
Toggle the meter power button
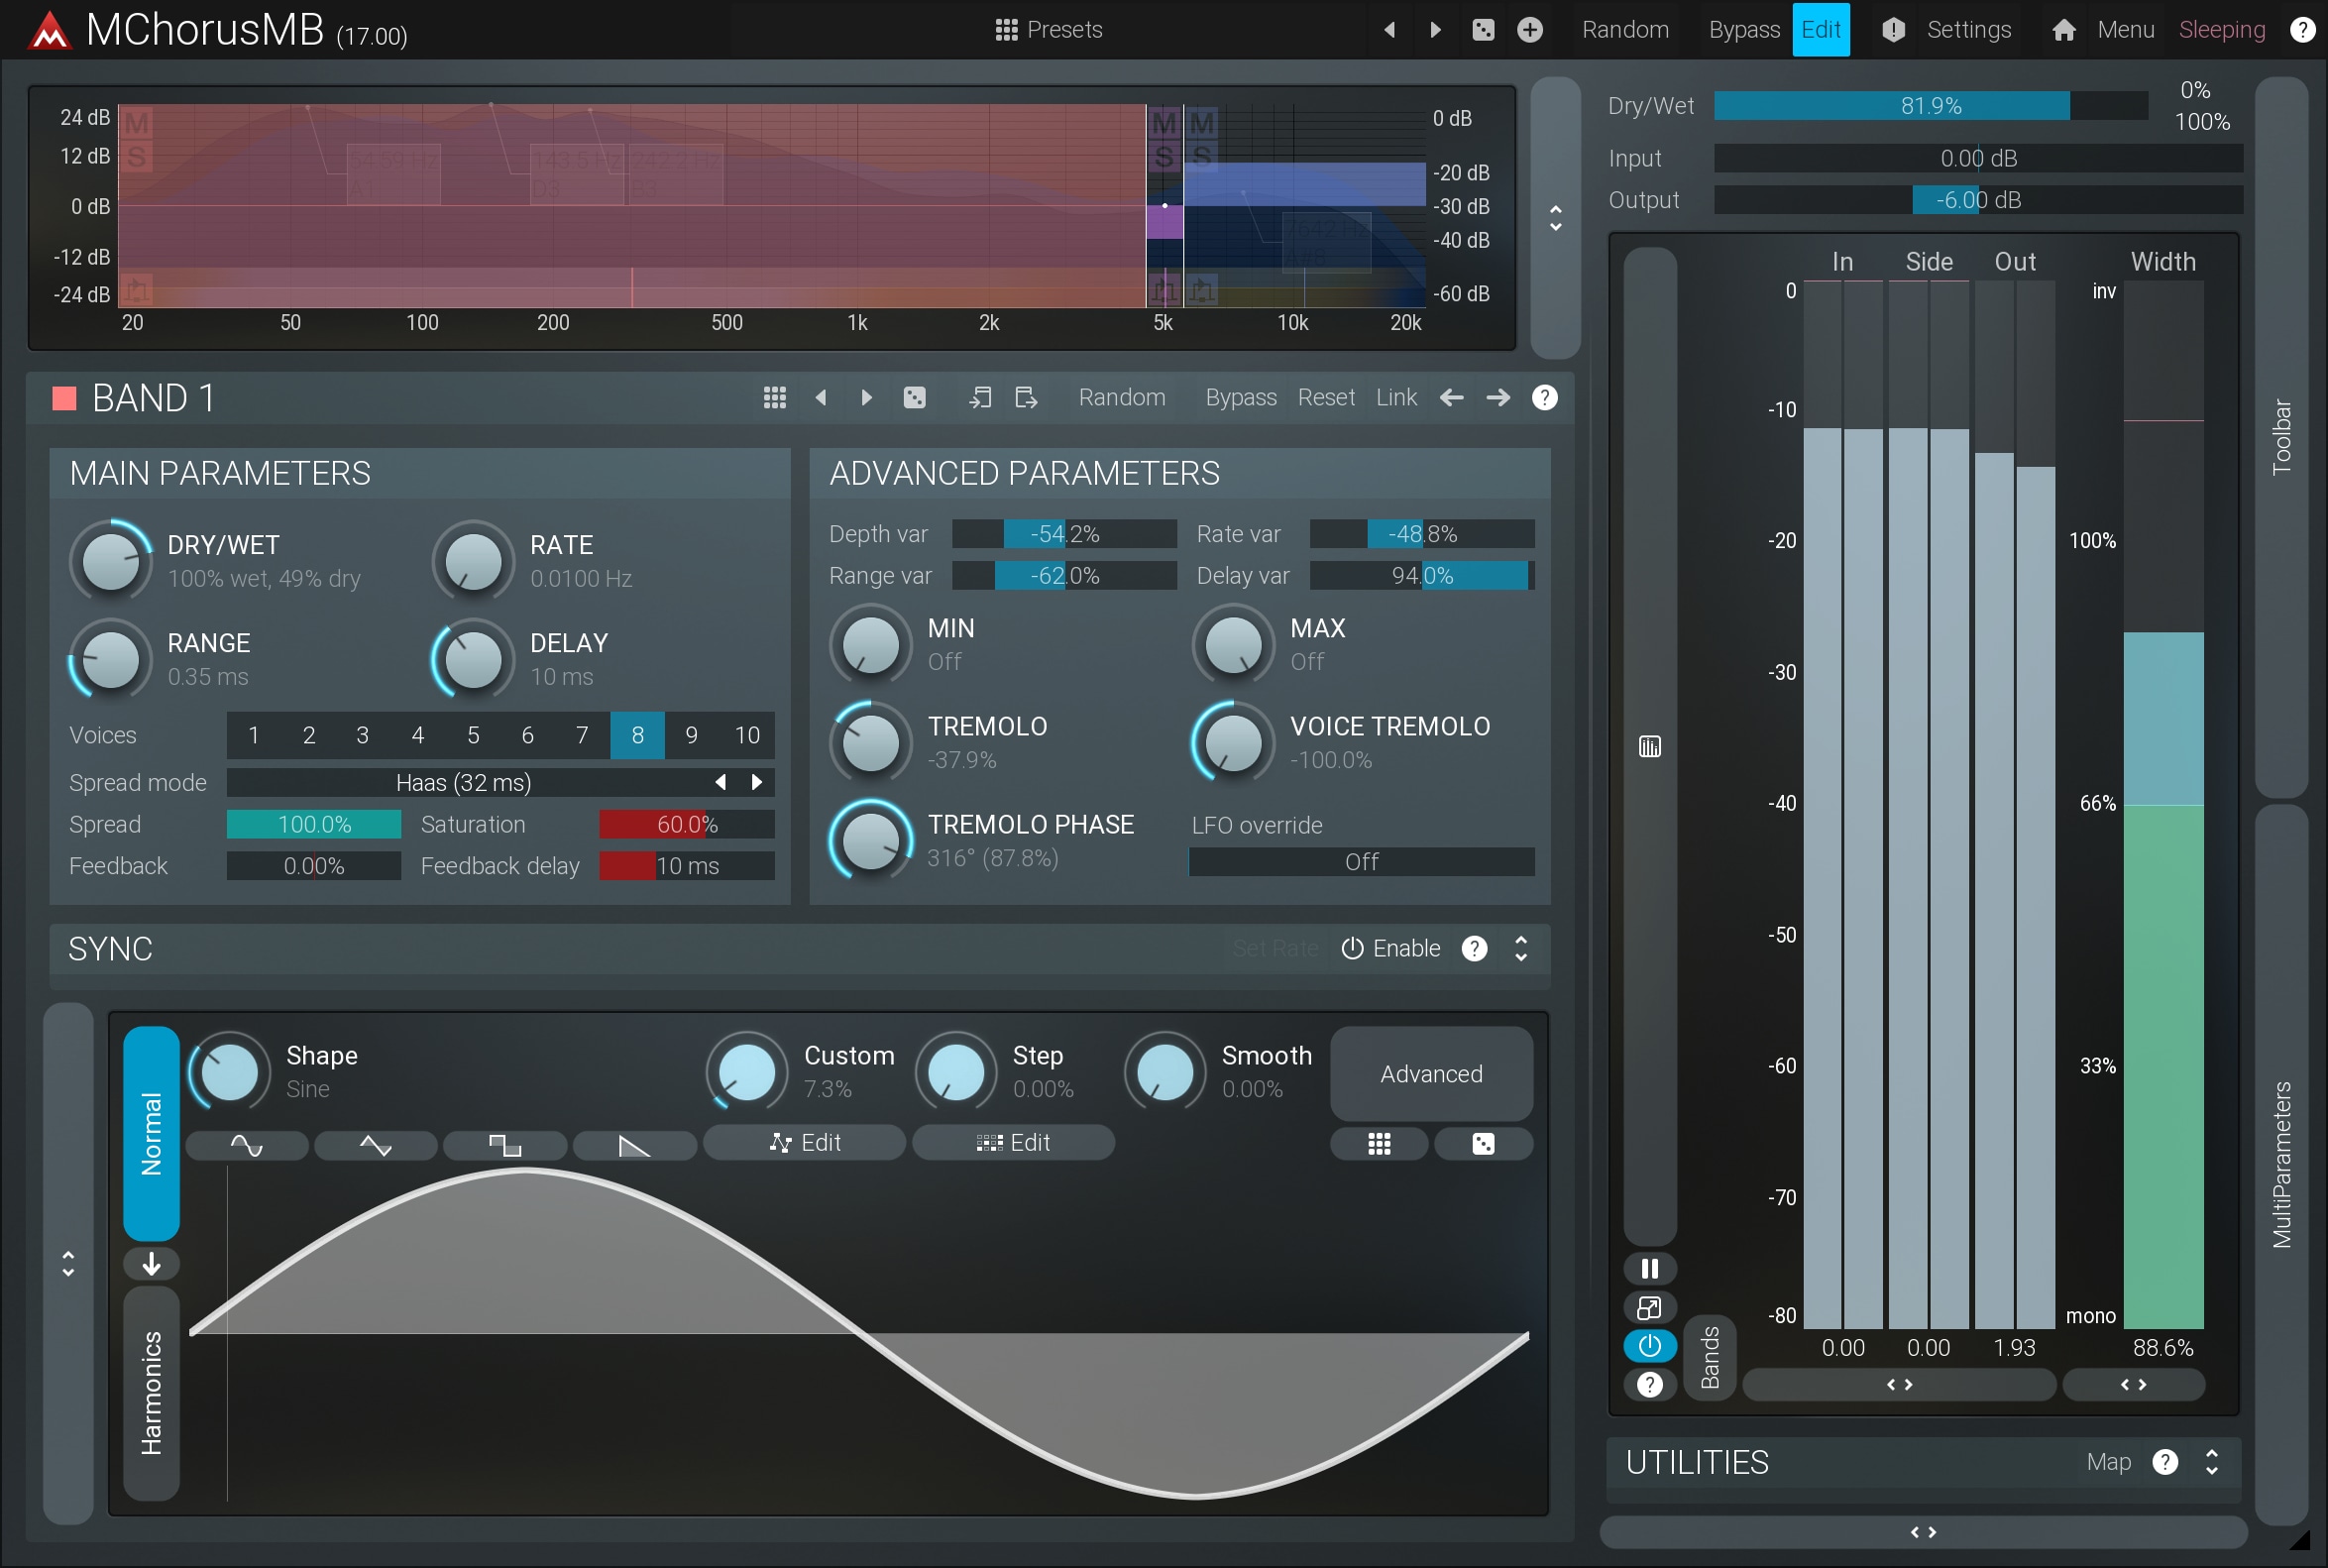pyautogui.click(x=1649, y=1346)
